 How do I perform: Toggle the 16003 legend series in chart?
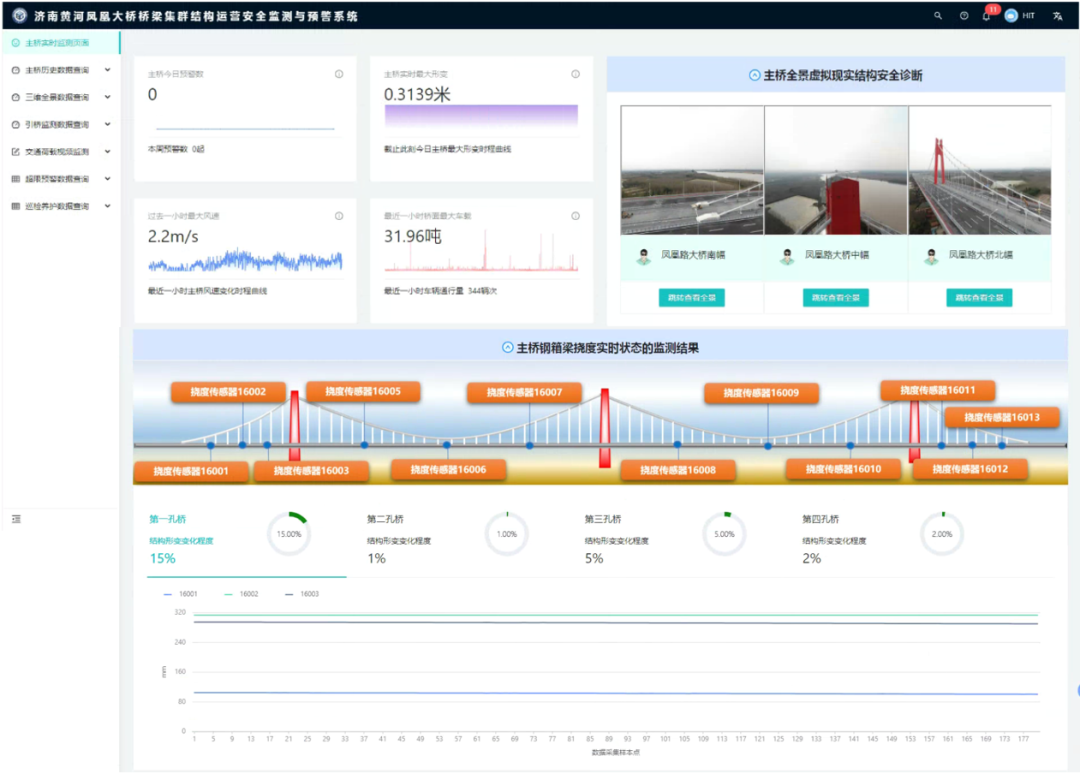[x=301, y=594]
